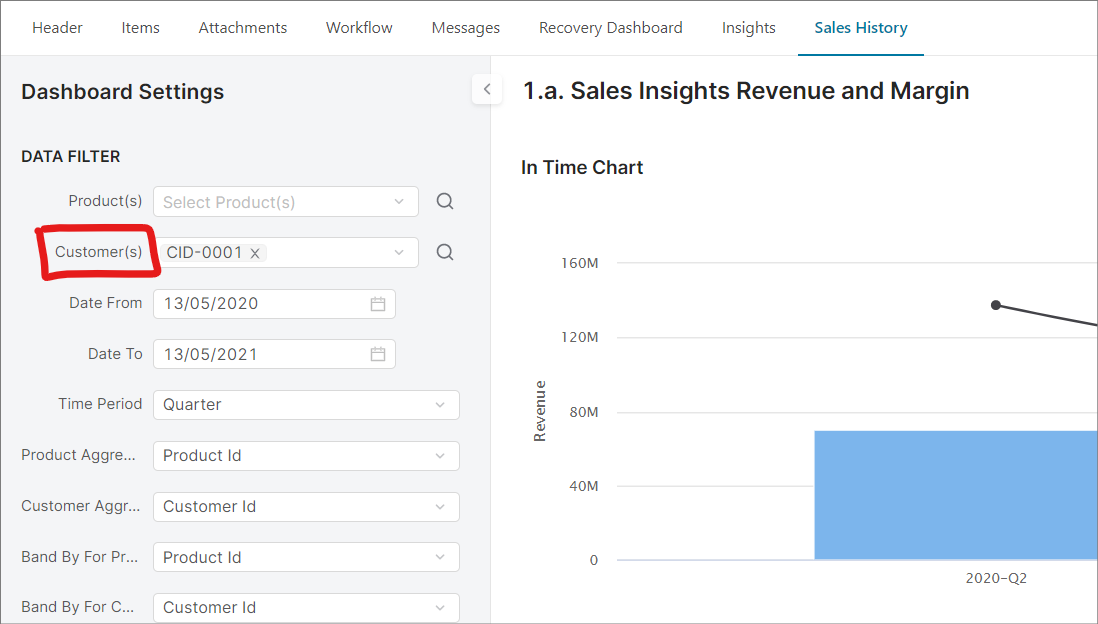Open the Date To calendar picker

(378, 354)
